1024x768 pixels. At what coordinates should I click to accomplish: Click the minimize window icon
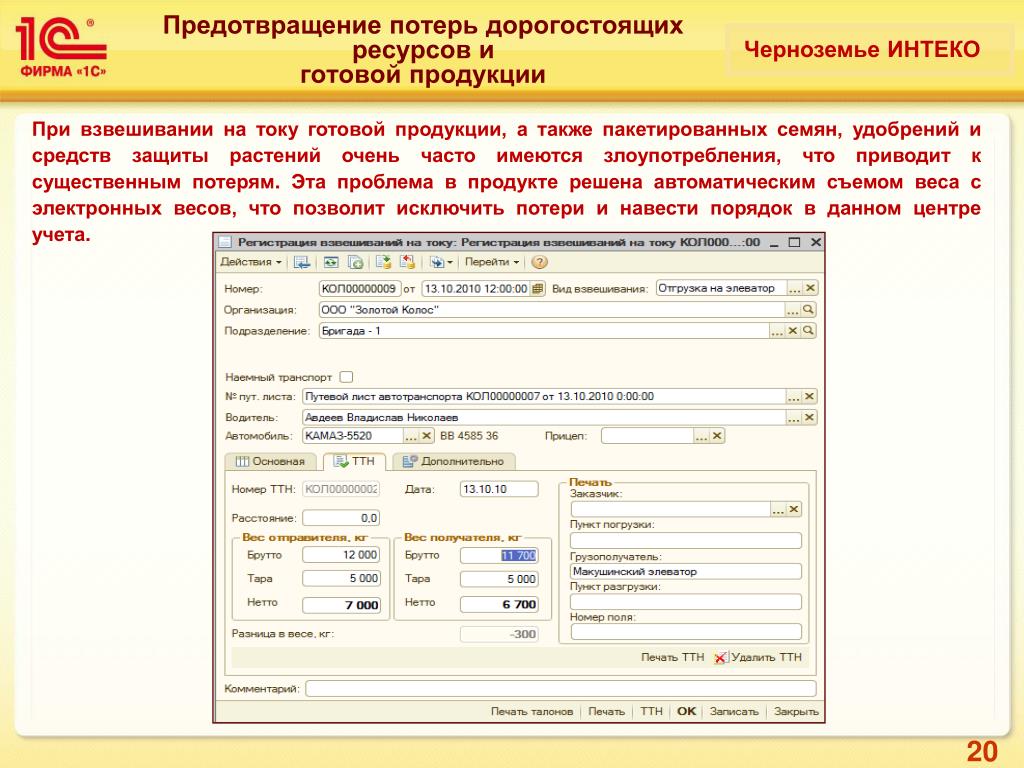click(774, 243)
